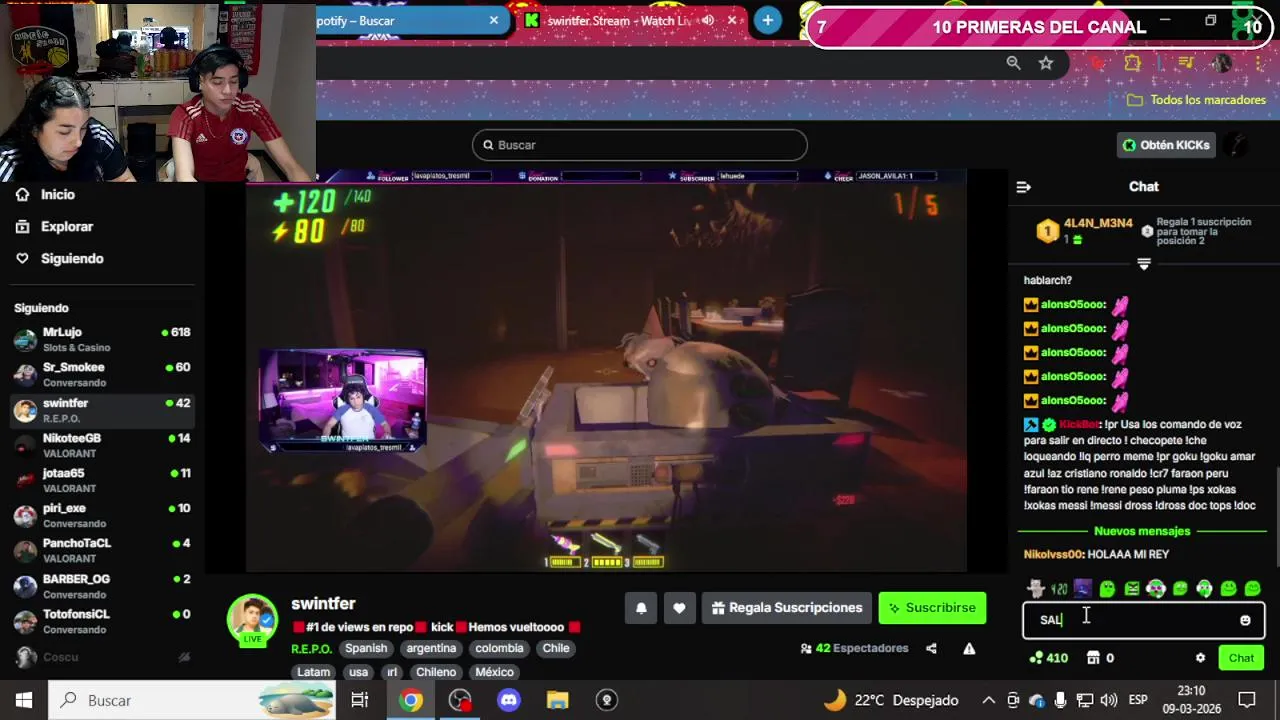Image resolution: width=1280 pixels, height=720 pixels.
Task: Open BARBER_OG channel in sidebar
Action: (x=100, y=587)
